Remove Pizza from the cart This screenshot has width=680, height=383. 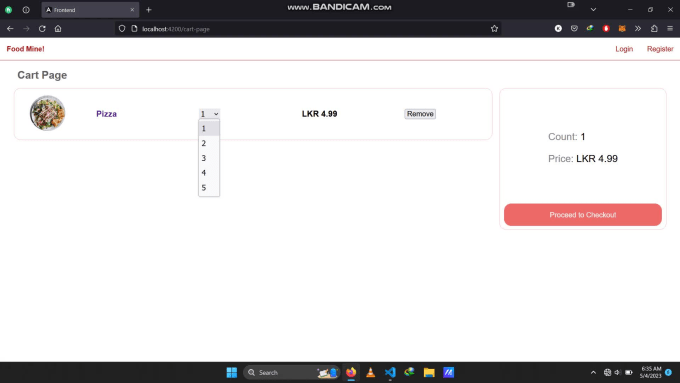tap(420, 114)
